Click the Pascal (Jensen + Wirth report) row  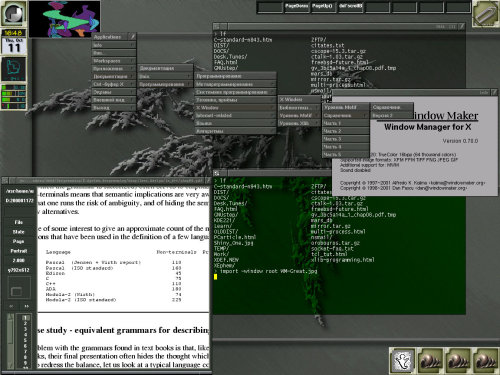(113, 262)
